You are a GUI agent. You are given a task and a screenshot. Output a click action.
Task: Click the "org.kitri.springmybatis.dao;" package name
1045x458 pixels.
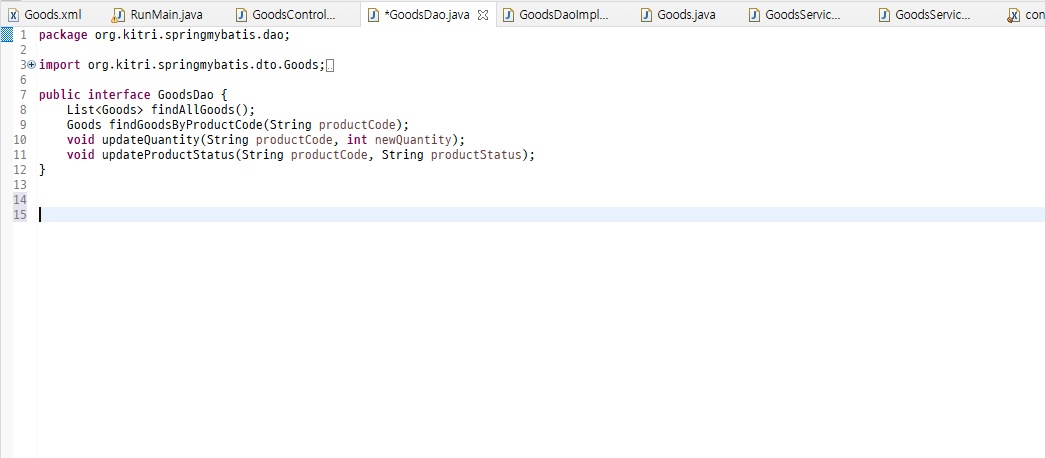(192, 35)
